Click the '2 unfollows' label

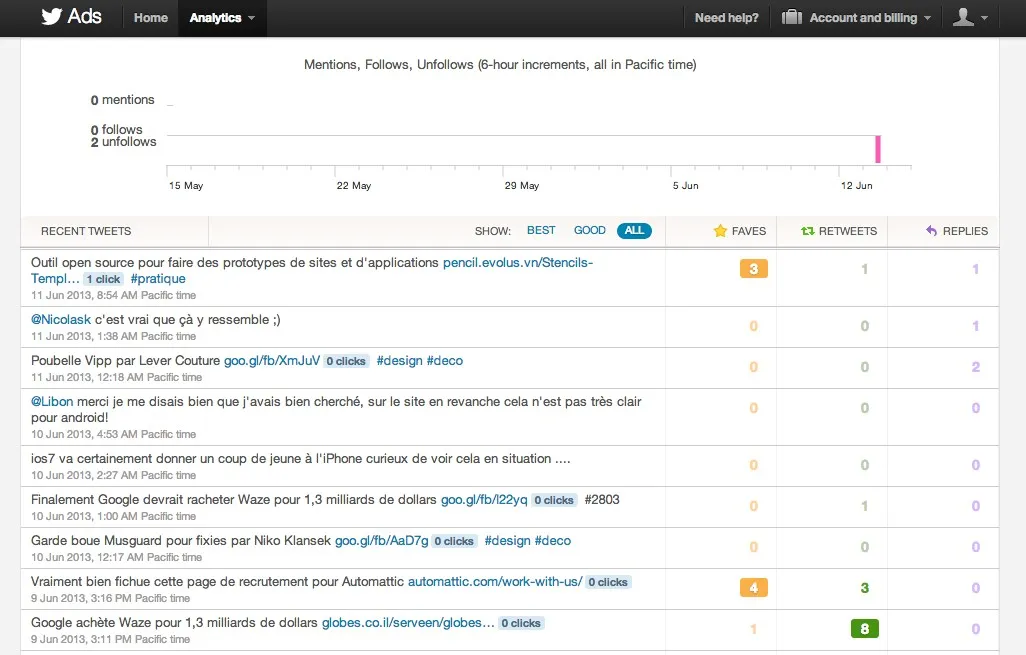point(124,142)
